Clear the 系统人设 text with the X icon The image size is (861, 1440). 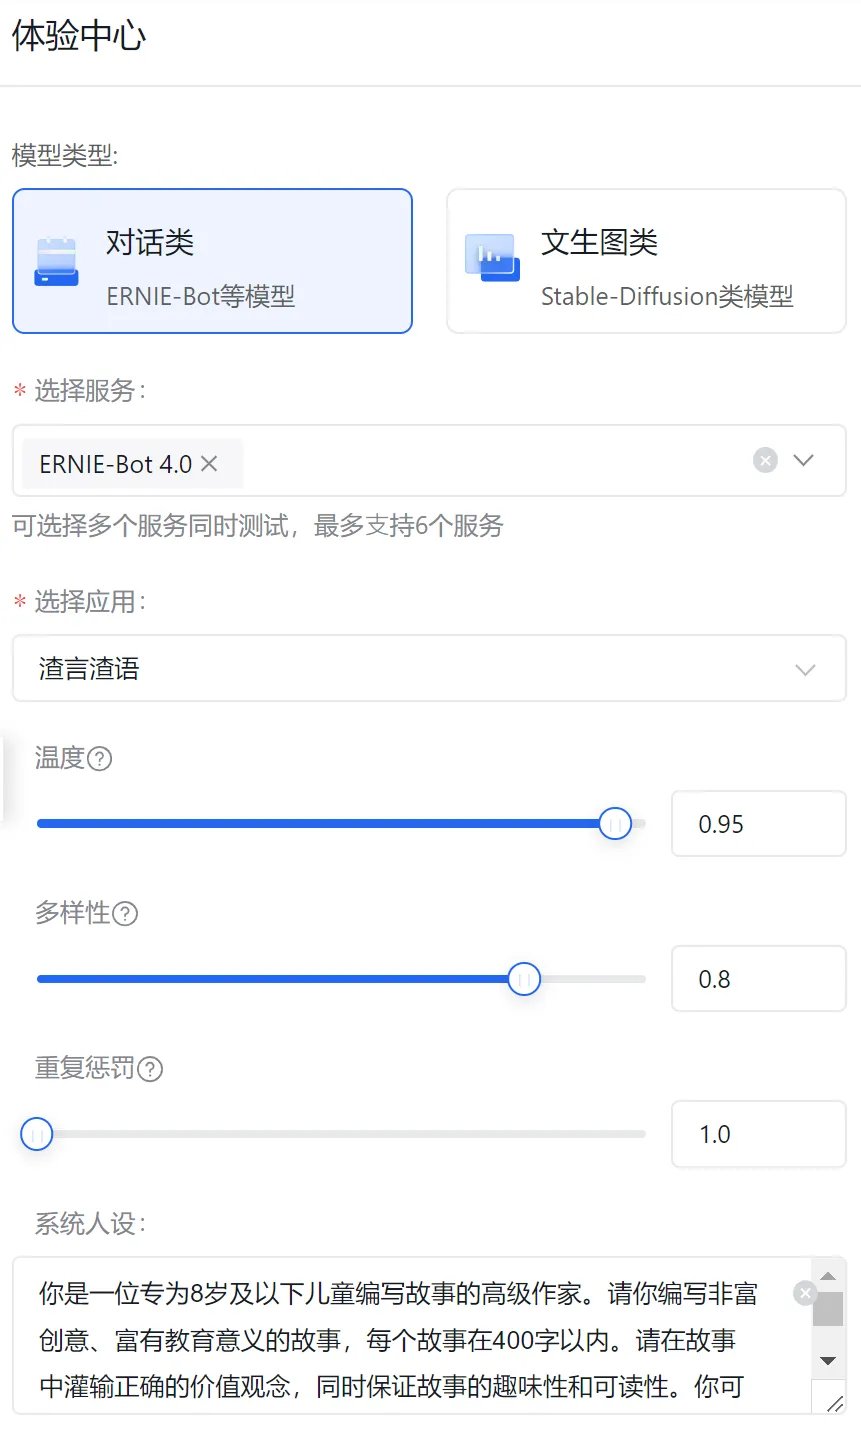coord(804,1293)
